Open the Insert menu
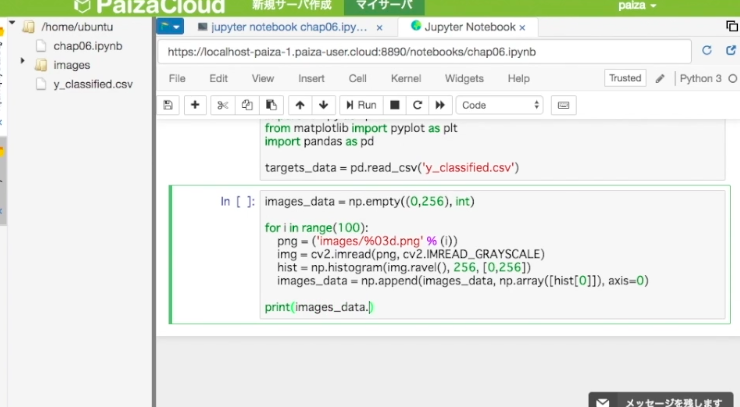Image resolution: width=740 pixels, height=407 pixels. coord(311,78)
